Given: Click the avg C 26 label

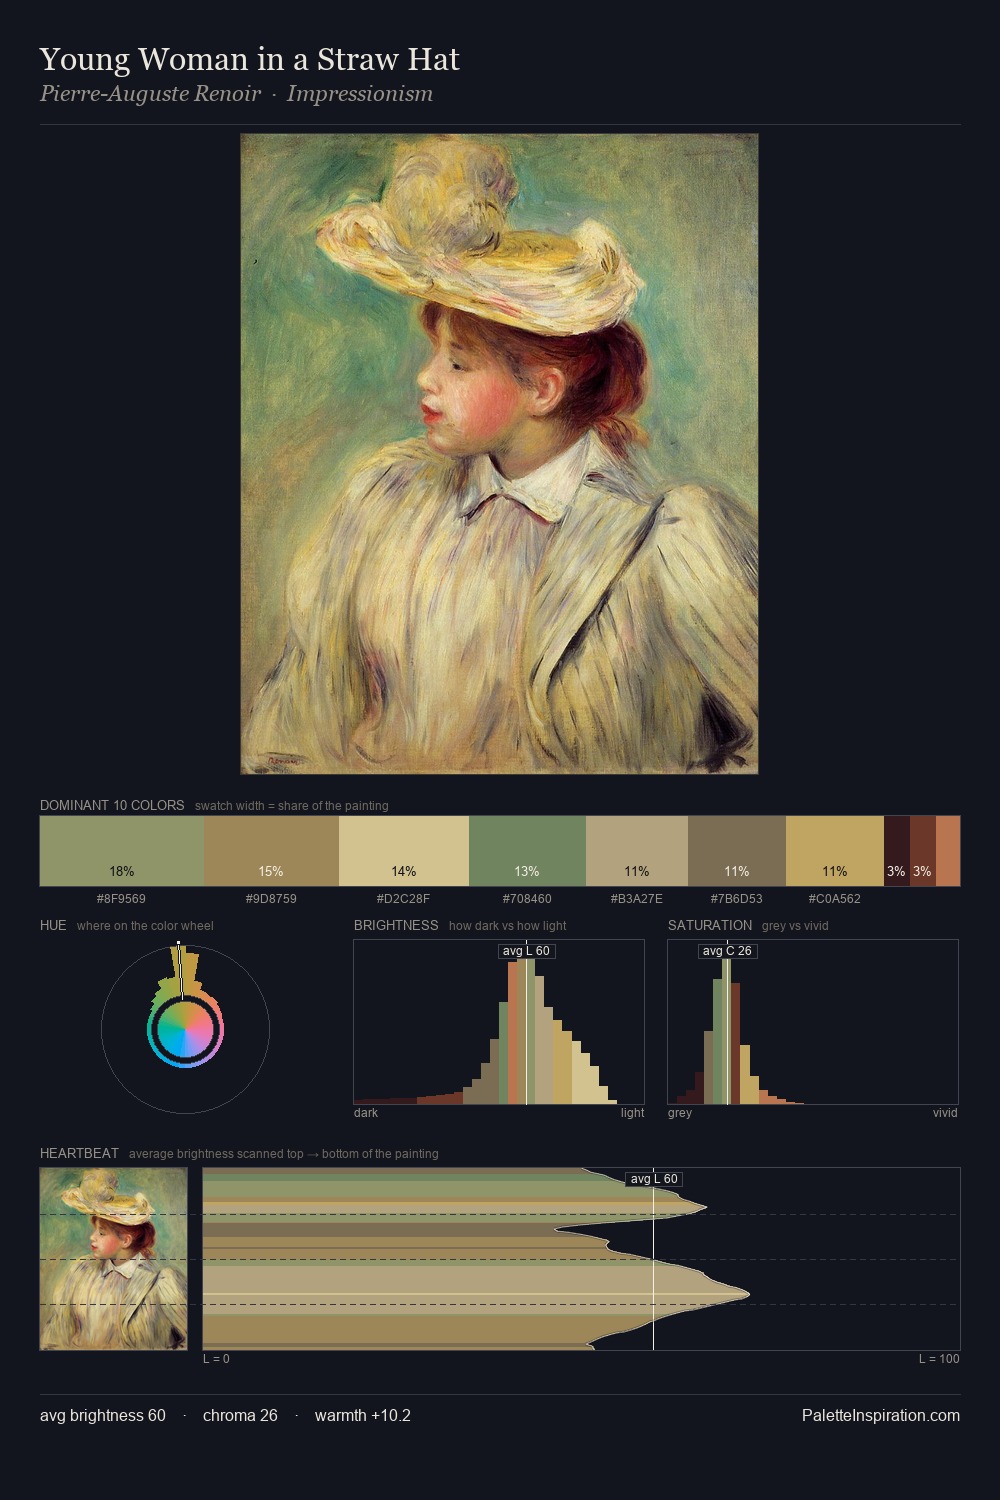Looking at the screenshot, I should [x=727, y=951].
